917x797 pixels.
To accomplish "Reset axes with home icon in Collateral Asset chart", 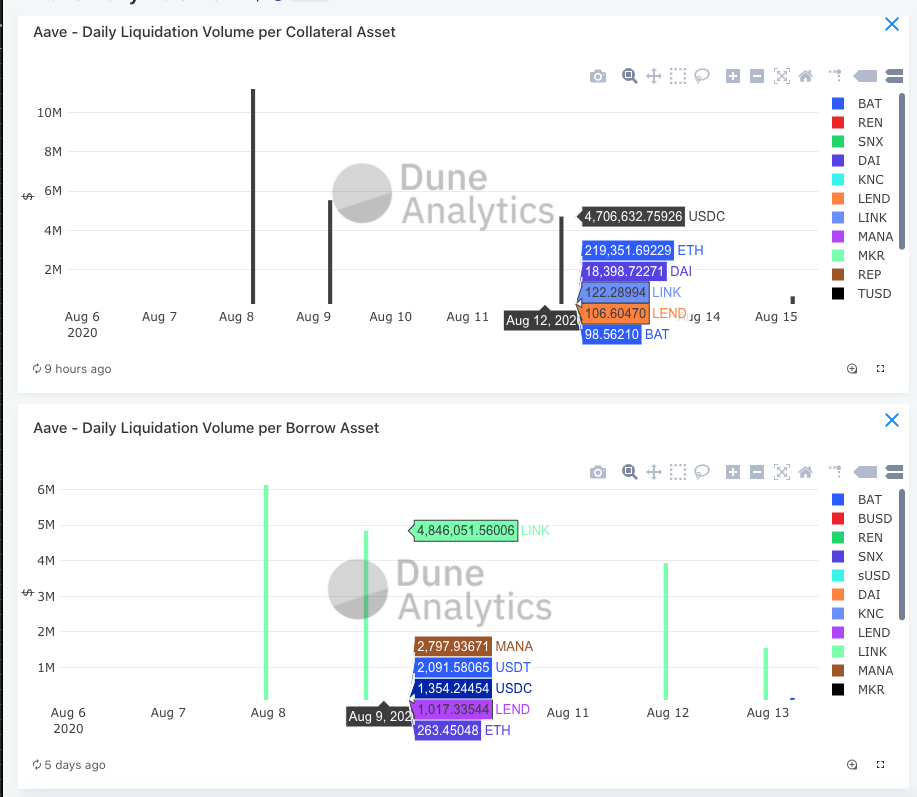I will click(x=805, y=76).
